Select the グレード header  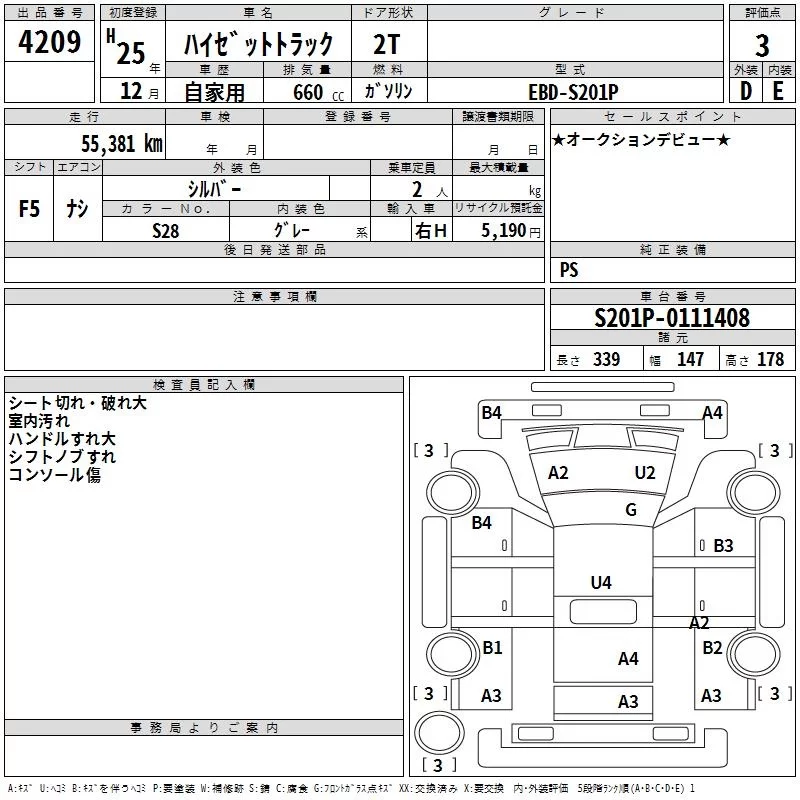point(576,13)
